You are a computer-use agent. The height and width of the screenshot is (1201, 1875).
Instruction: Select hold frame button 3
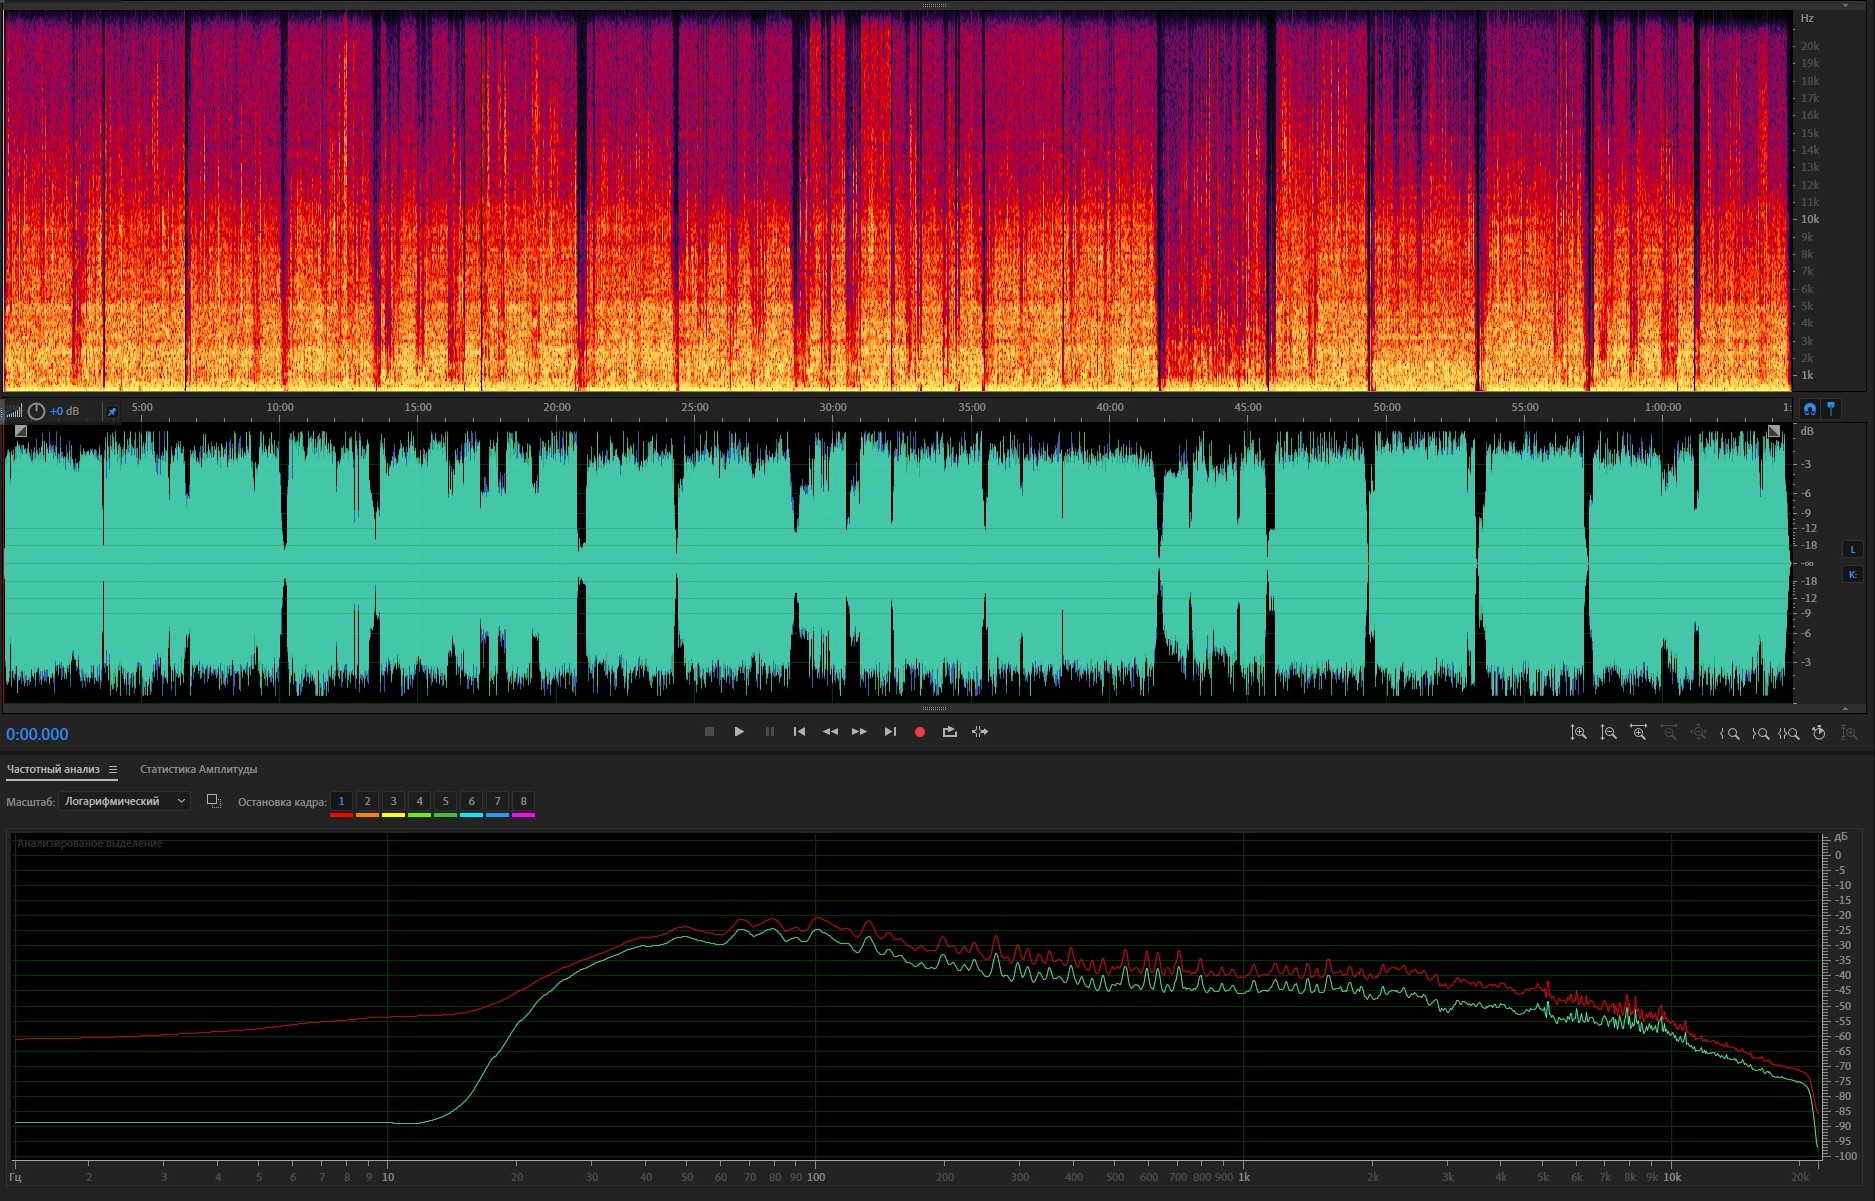pos(393,801)
